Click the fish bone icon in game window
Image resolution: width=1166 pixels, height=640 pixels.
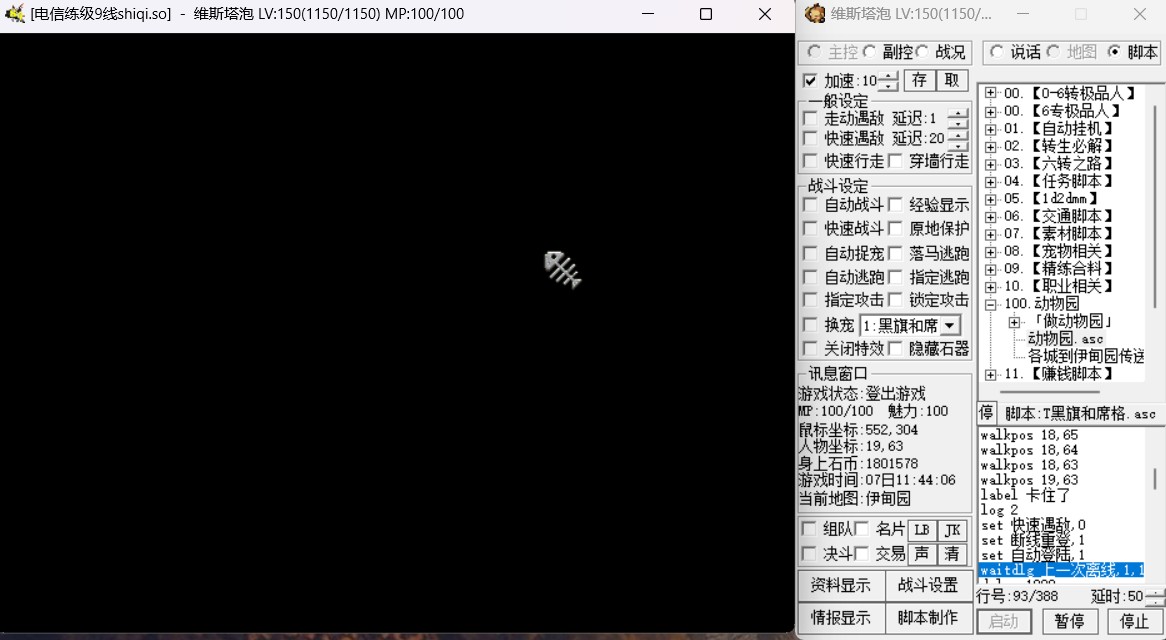[x=562, y=270]
